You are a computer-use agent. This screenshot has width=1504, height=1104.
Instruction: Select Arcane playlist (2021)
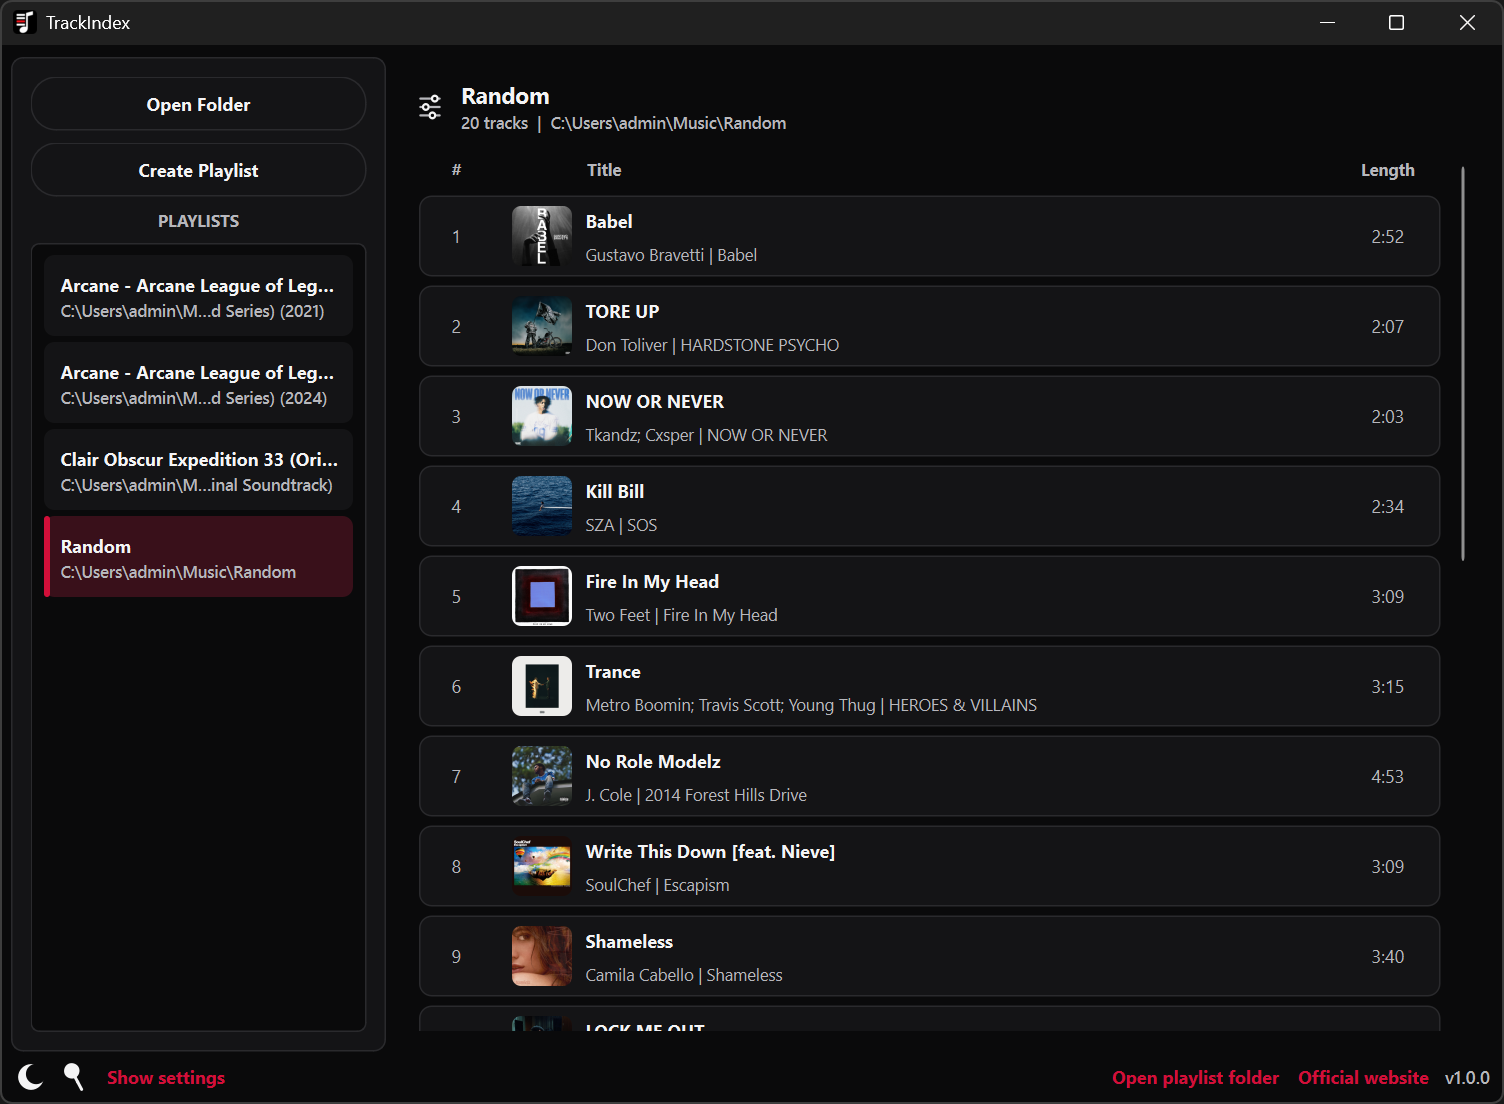point(198,297)
